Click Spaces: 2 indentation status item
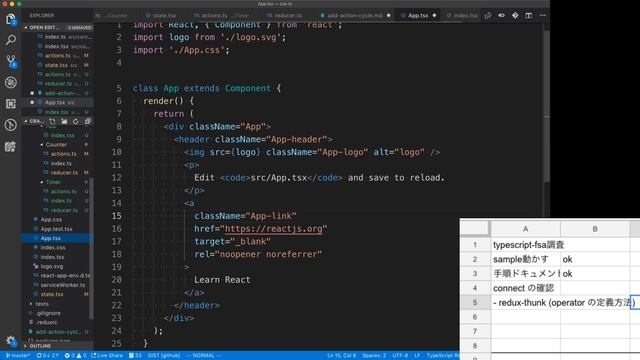The image size is (640, 360). pyautogui.click(x=374, y=356)
